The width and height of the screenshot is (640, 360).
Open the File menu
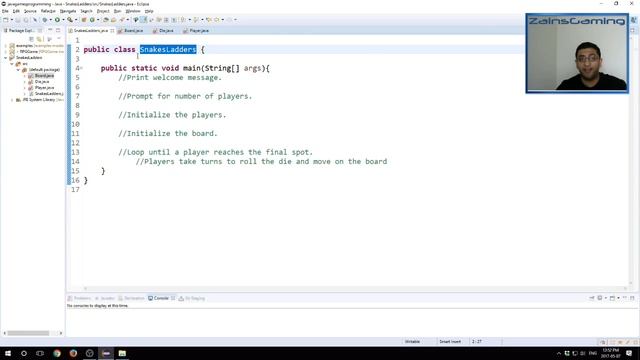click(5, 11)
